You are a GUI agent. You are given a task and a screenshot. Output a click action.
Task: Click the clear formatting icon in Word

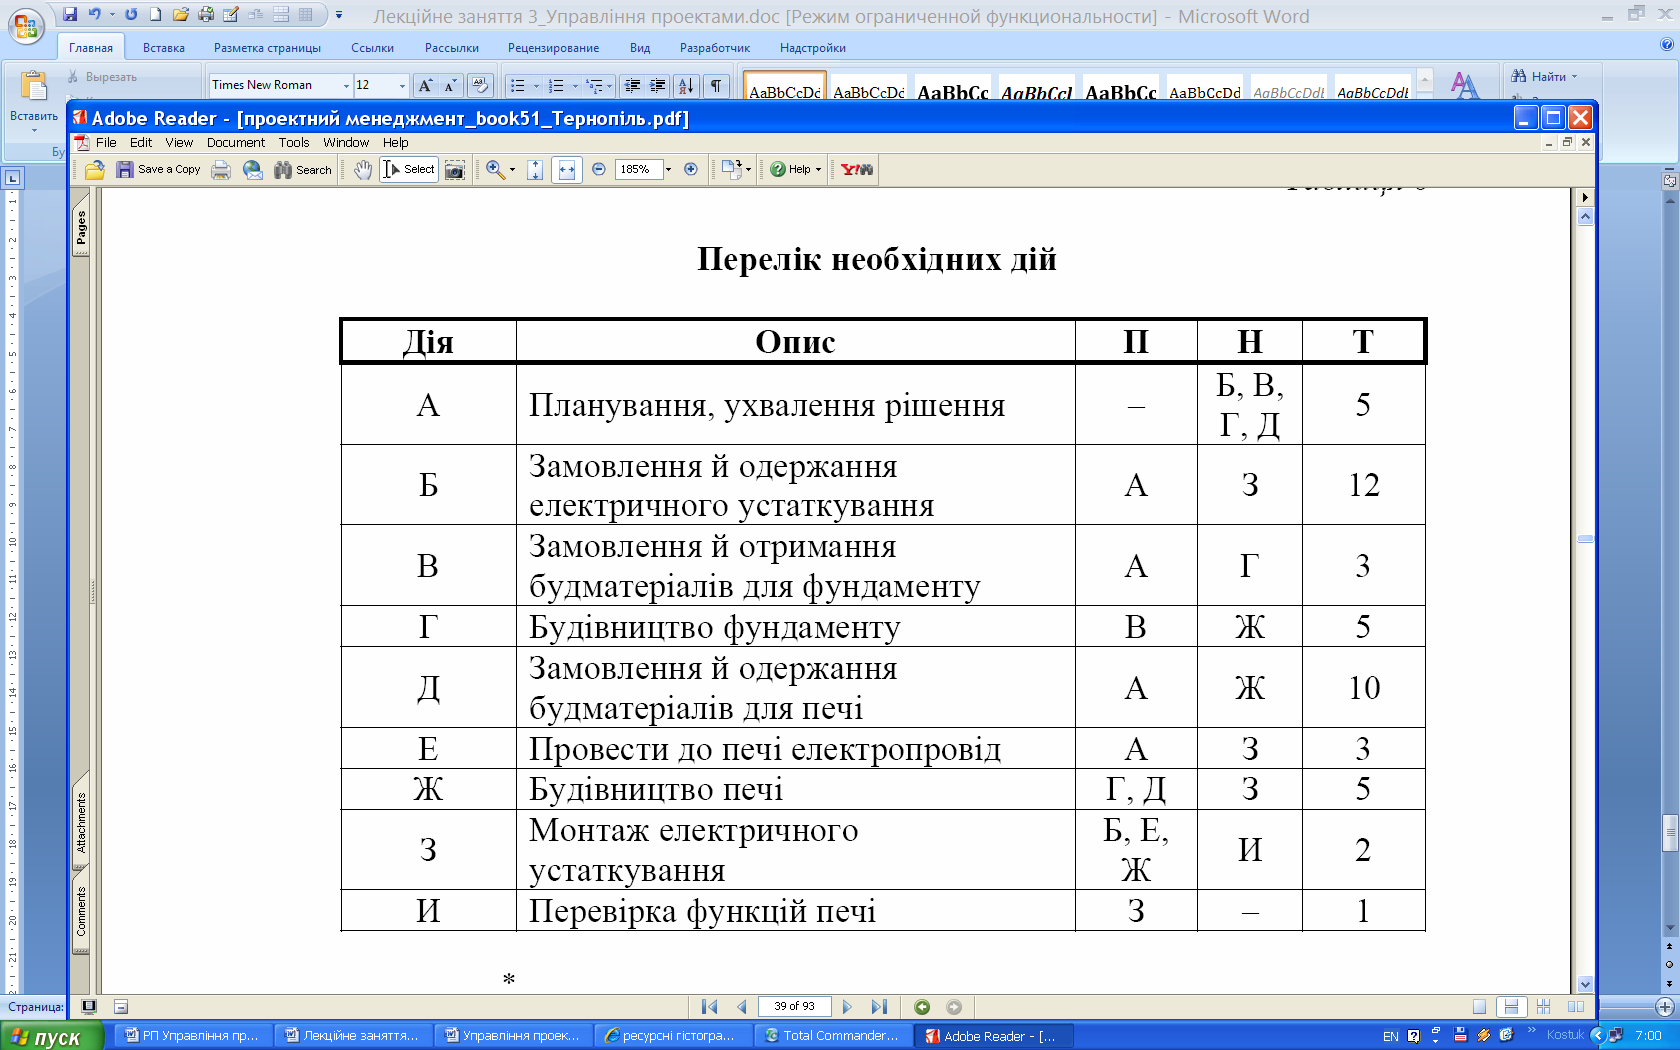click(x=480, y=85)
